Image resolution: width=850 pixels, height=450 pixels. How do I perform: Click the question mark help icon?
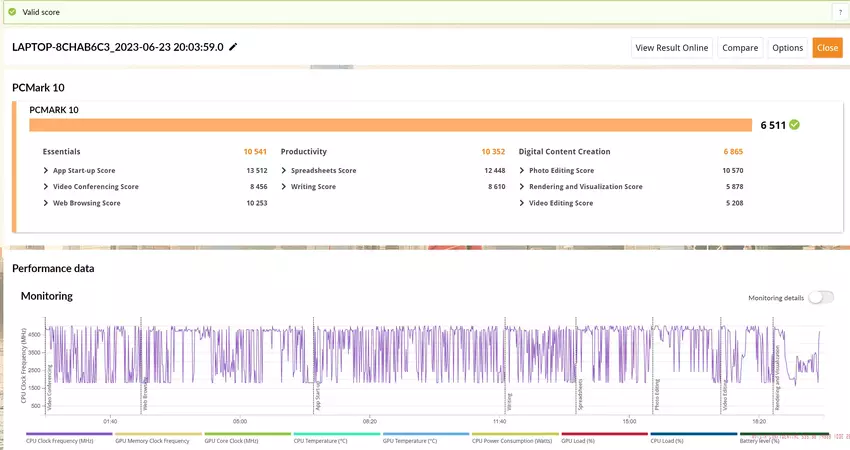click(x=839, y=12)
